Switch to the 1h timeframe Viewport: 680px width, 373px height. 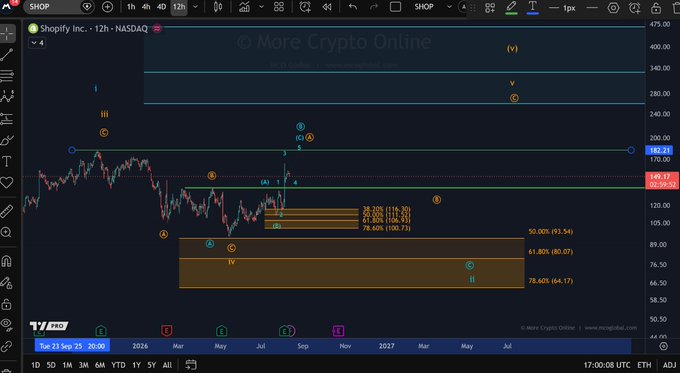[131, 7]
